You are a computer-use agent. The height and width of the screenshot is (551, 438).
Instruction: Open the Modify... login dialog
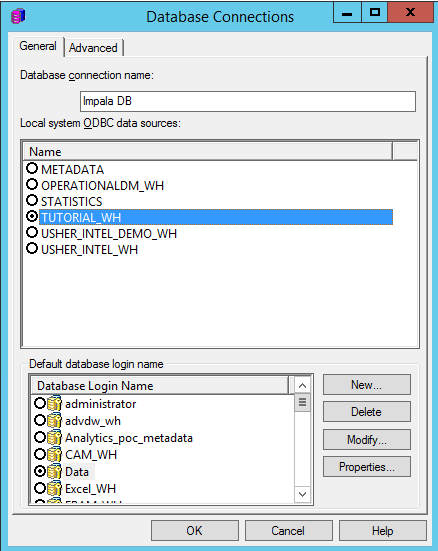pos(367,440)
